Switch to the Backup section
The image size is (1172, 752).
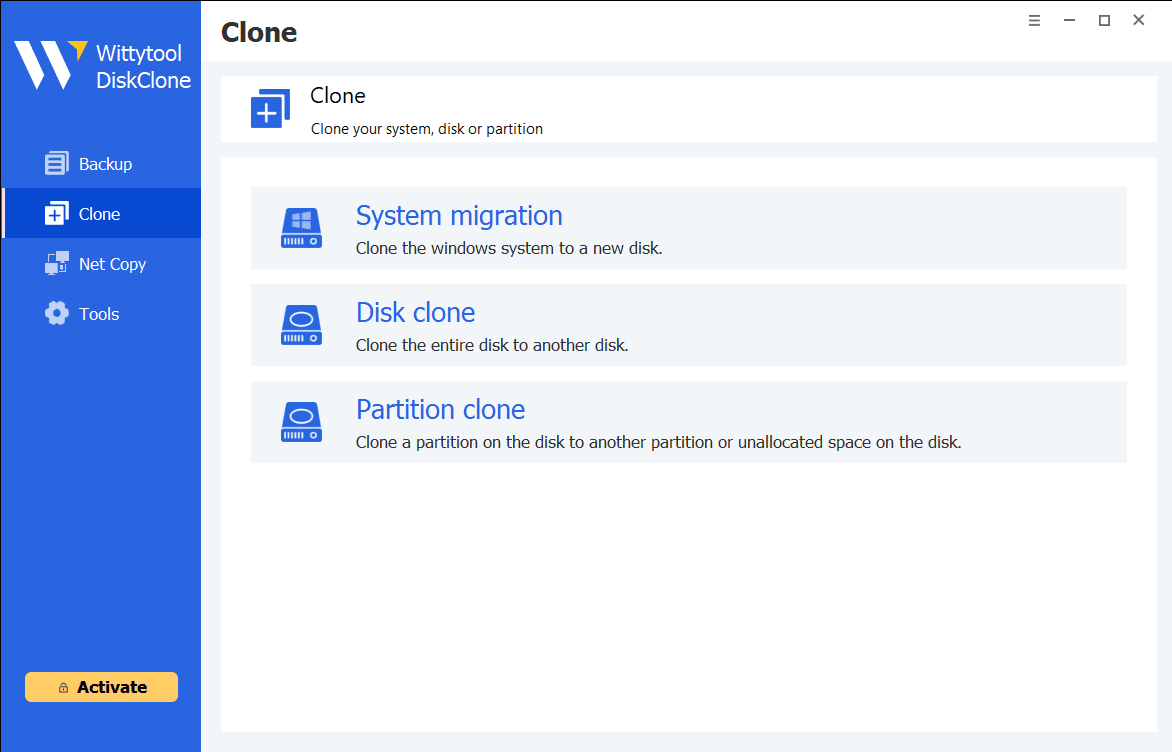(105, 164)
